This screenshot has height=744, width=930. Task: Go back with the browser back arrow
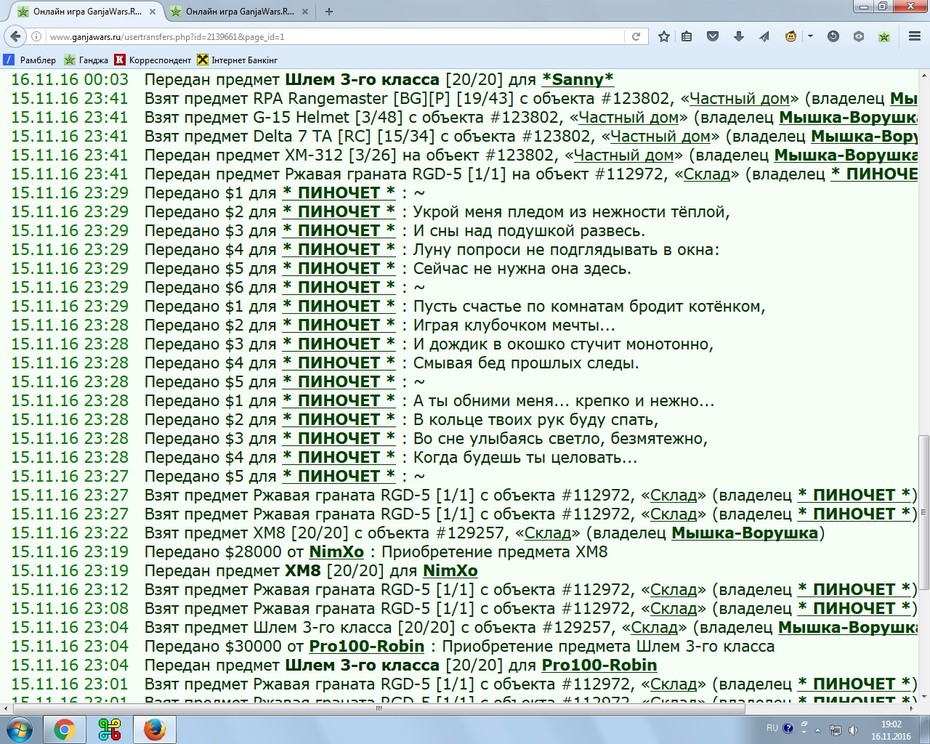pos(15,36)
